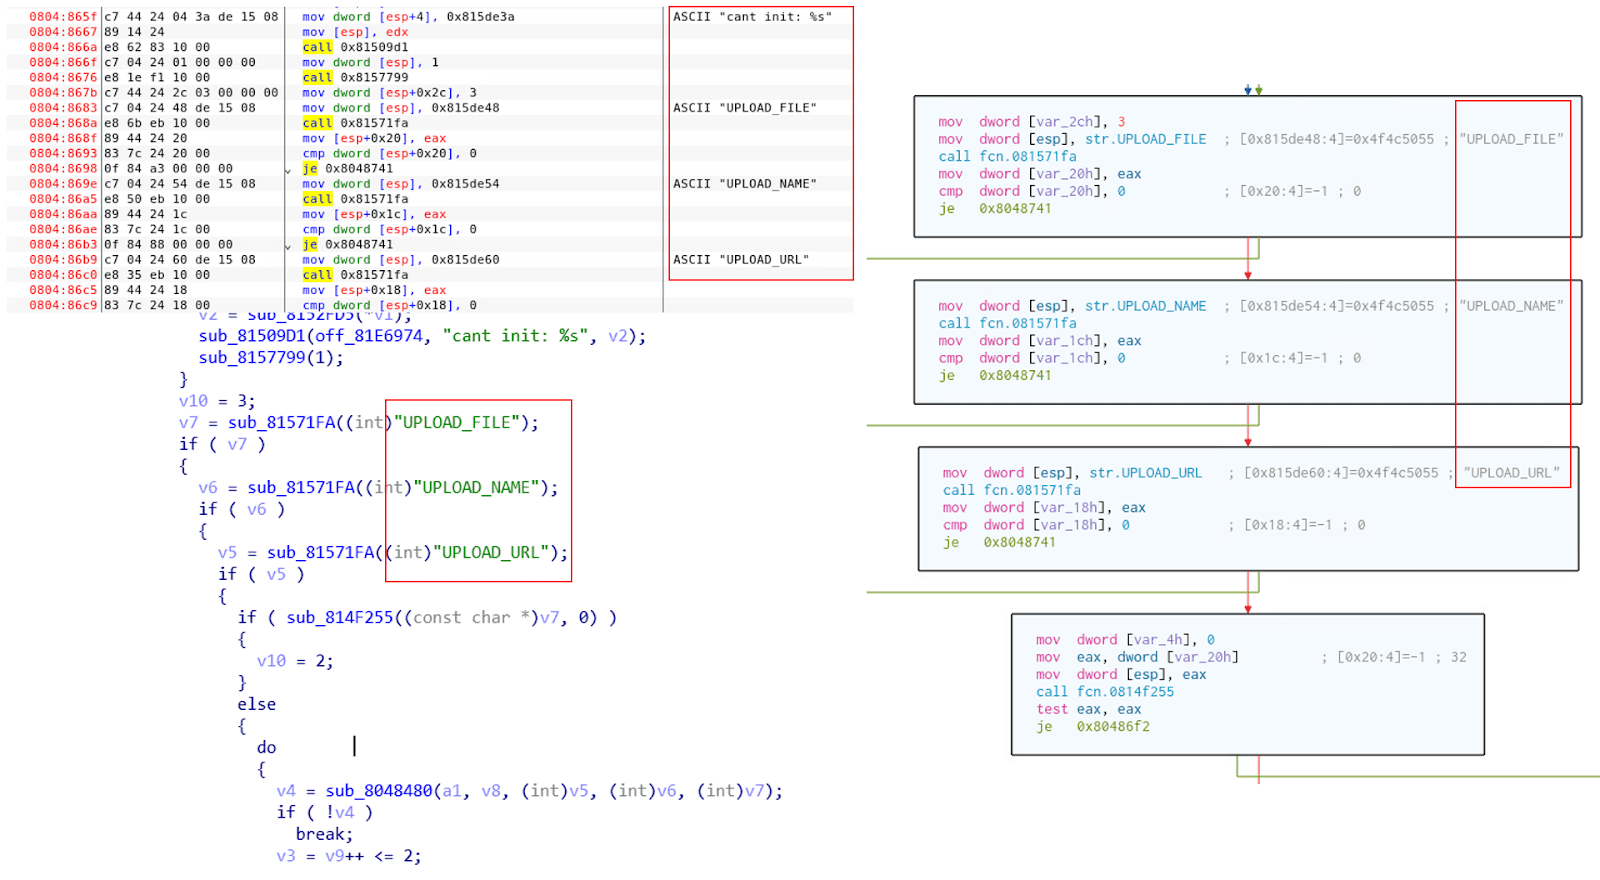The width and height of the screenshot is (1600, 880).
Task: Click the quoted "UPLOAD_URL" comment in graph view
Action: coord(1511,473)
